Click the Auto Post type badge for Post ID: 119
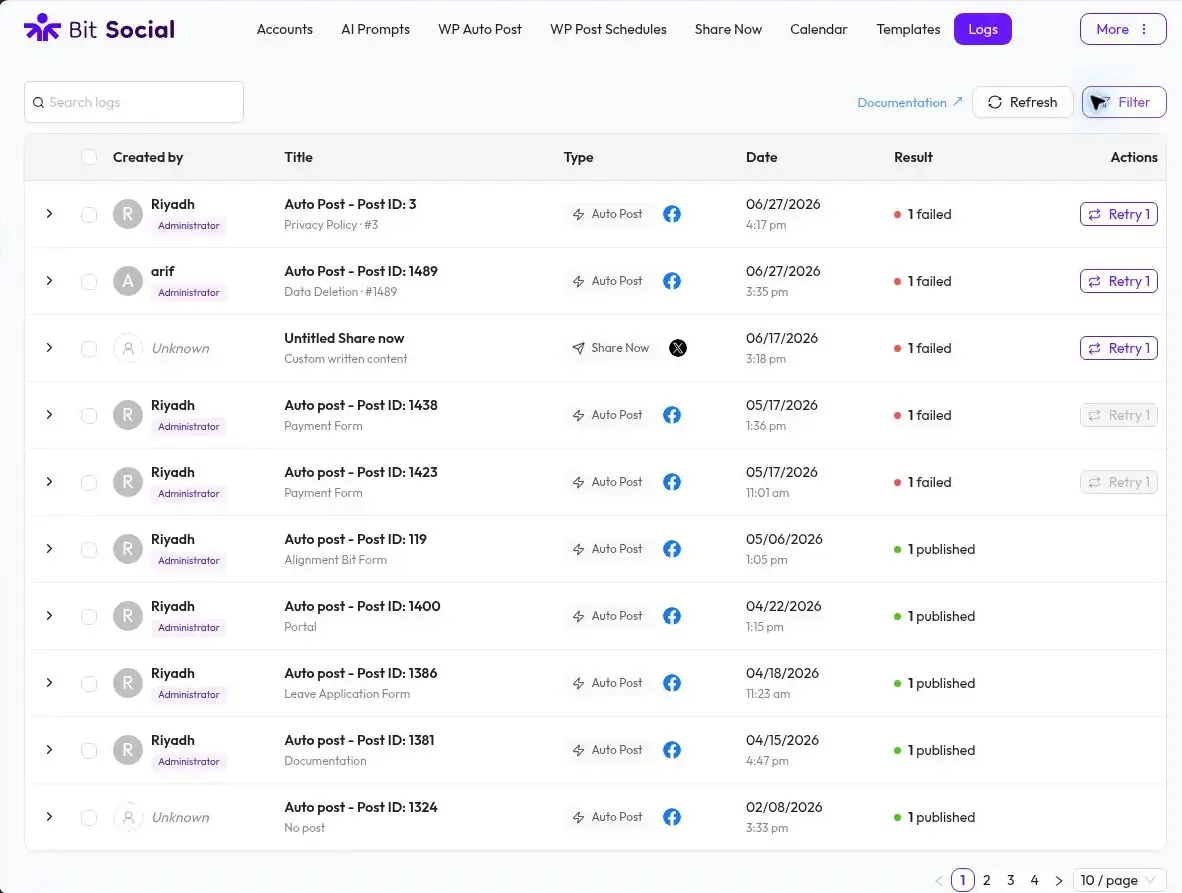The image size is (1182, 893). point(607,549)
